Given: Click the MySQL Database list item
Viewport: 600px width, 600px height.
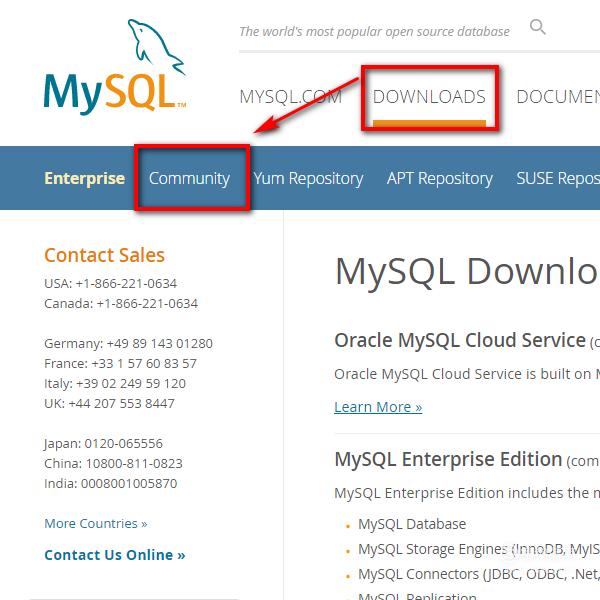Looking at the screenshot, I should [412, 524].
